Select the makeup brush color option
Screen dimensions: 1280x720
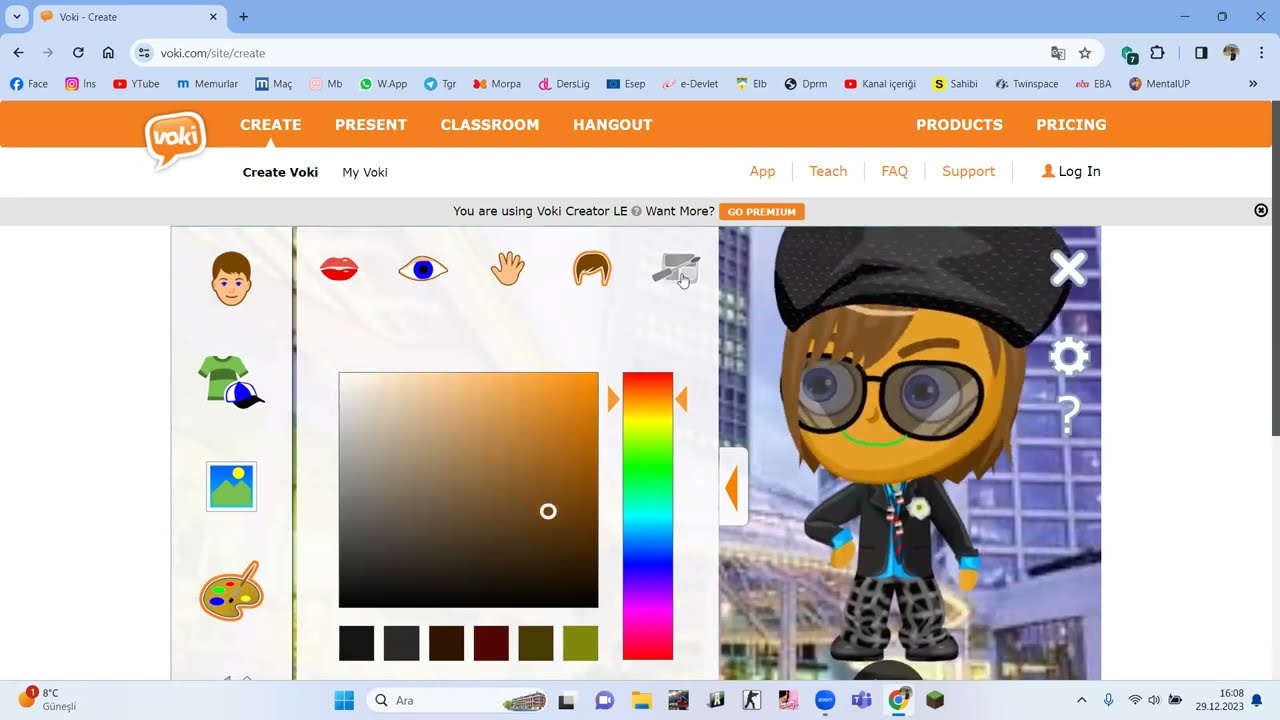(676, 268)
